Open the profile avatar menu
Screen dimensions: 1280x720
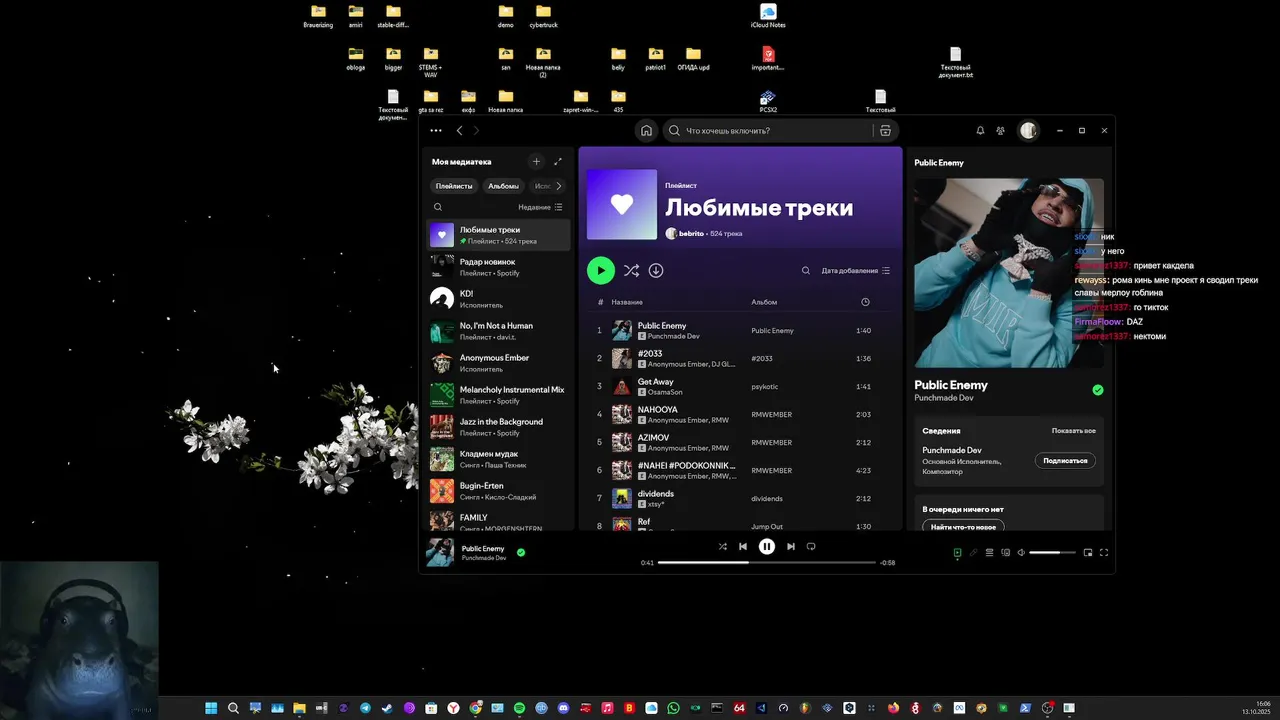pyautogui.click(x=1028, y=130)
